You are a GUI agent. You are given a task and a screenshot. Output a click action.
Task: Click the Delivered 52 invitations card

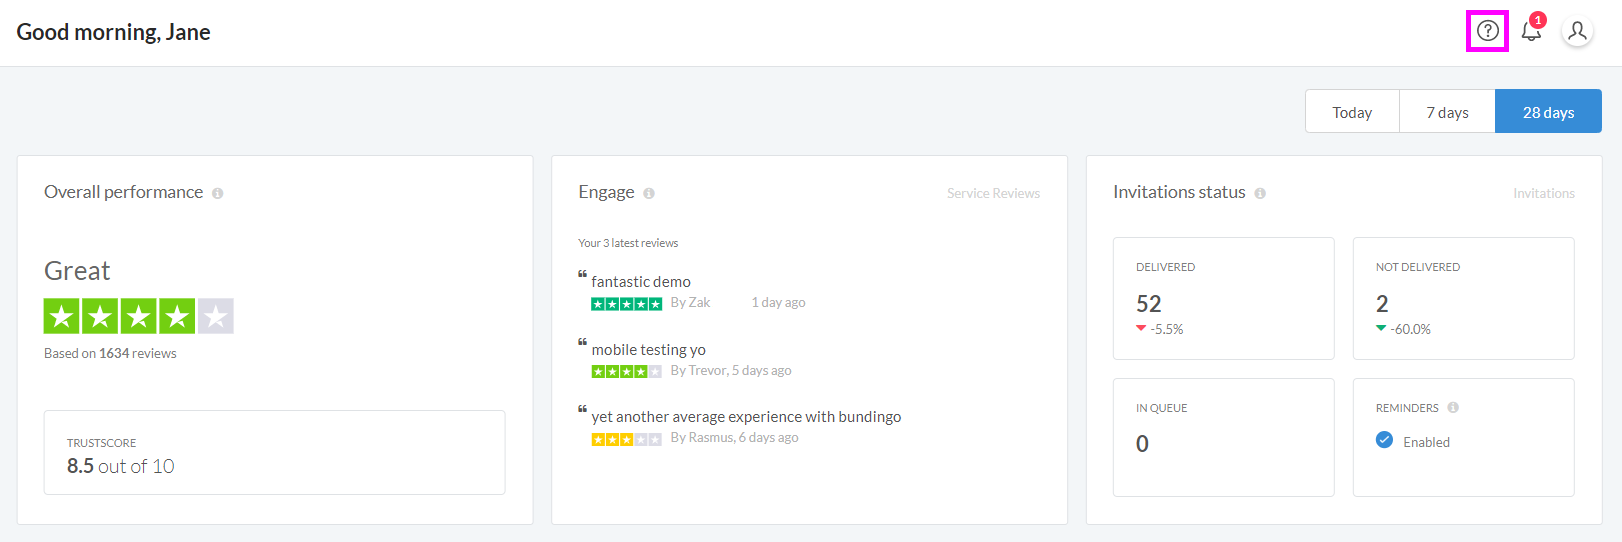coord(1223,298)
